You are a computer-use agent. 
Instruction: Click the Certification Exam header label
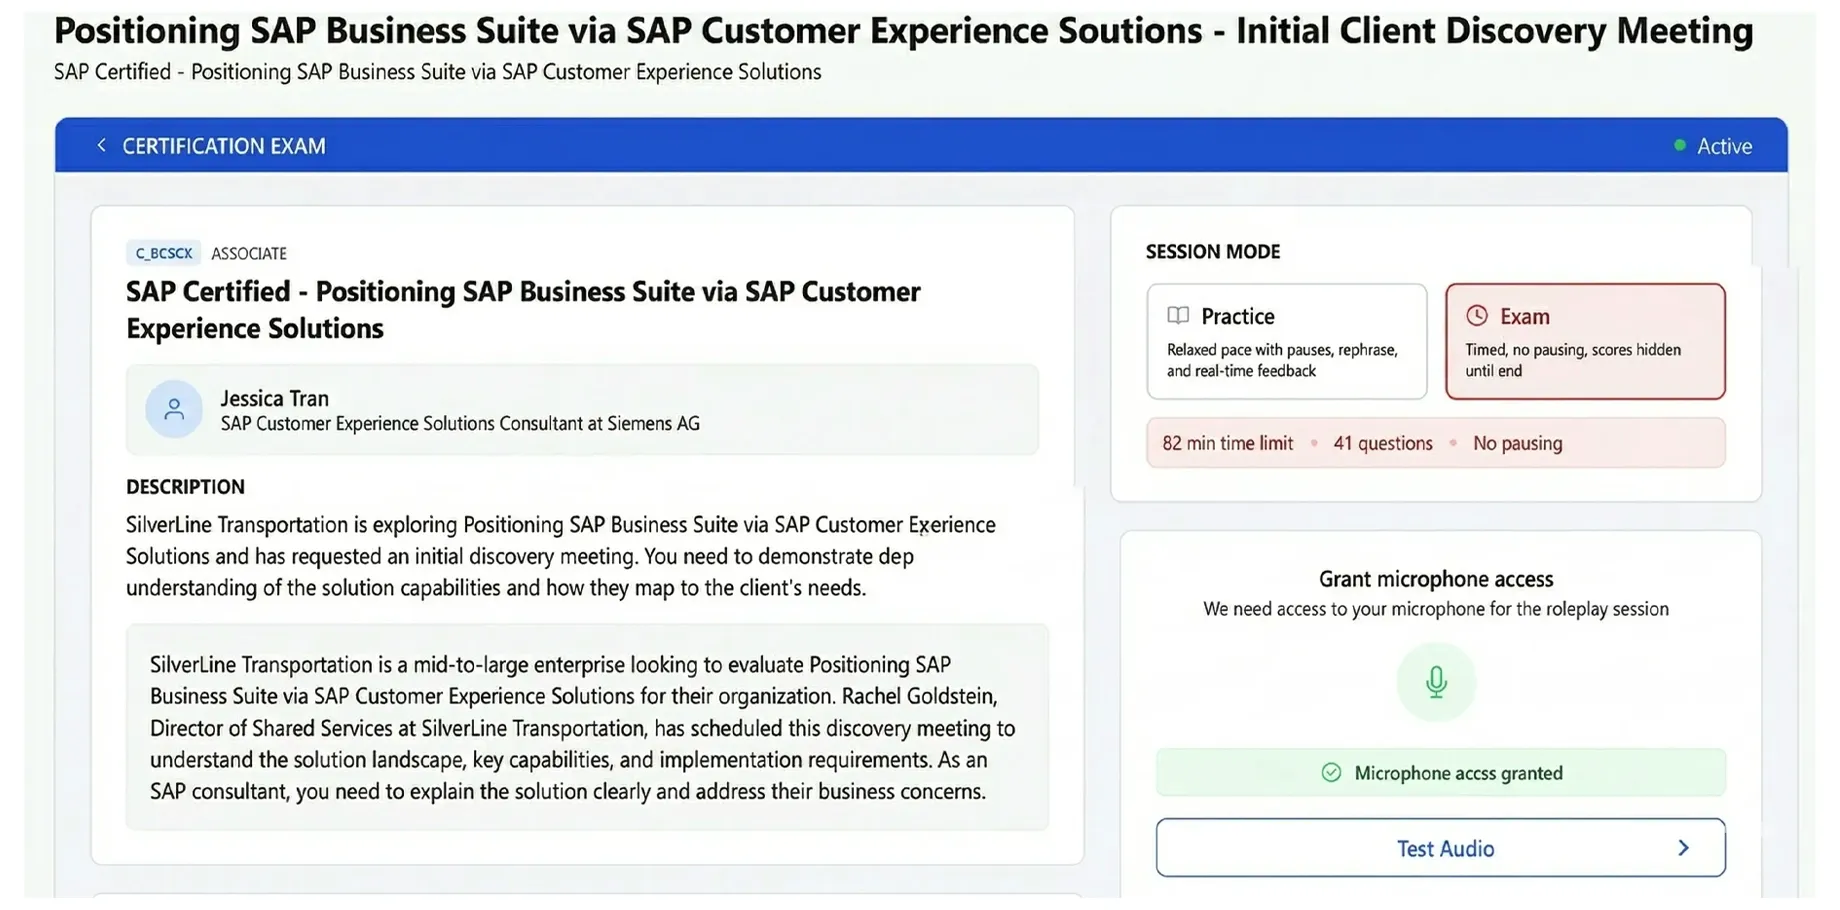point(224,146)
